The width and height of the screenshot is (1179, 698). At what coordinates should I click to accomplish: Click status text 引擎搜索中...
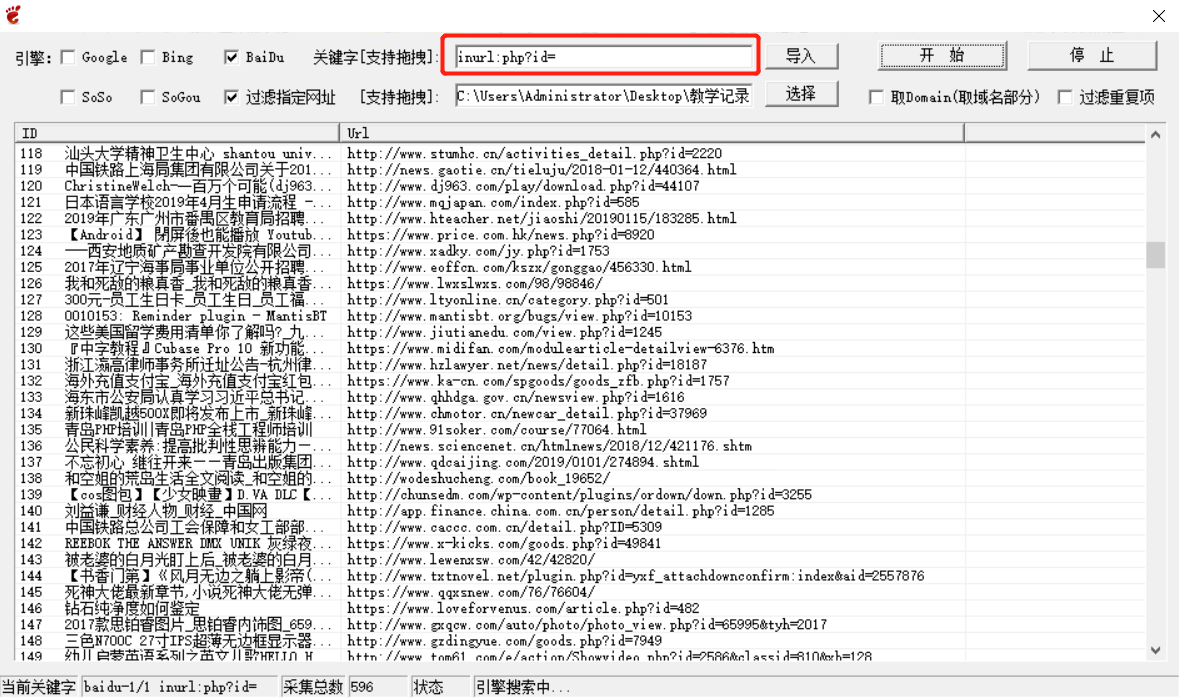(x=523, y=687)
